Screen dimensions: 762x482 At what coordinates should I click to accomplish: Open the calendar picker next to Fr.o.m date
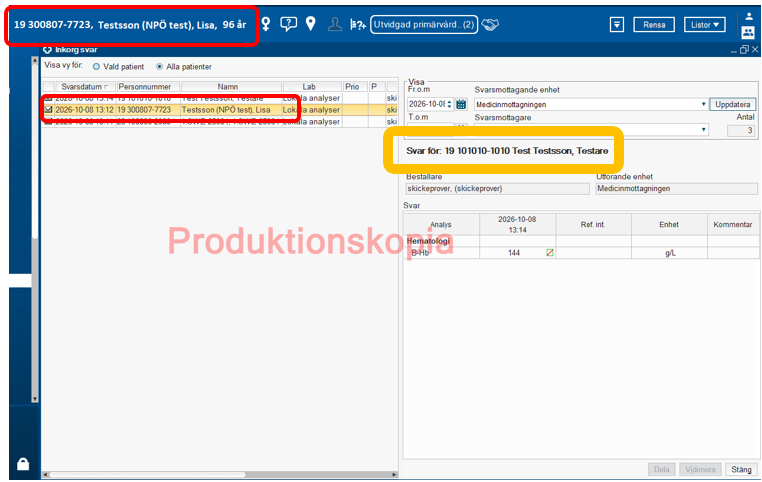[461, 104]
